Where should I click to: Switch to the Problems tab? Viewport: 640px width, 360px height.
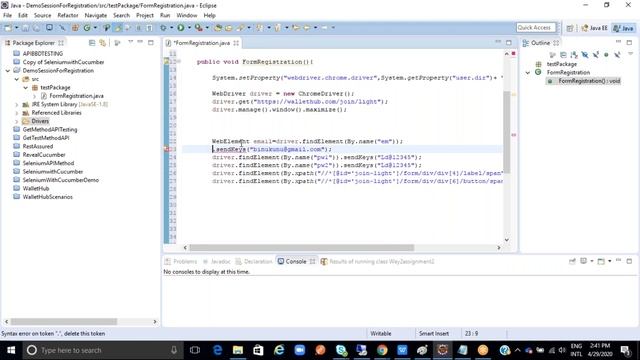click(181, 262)
